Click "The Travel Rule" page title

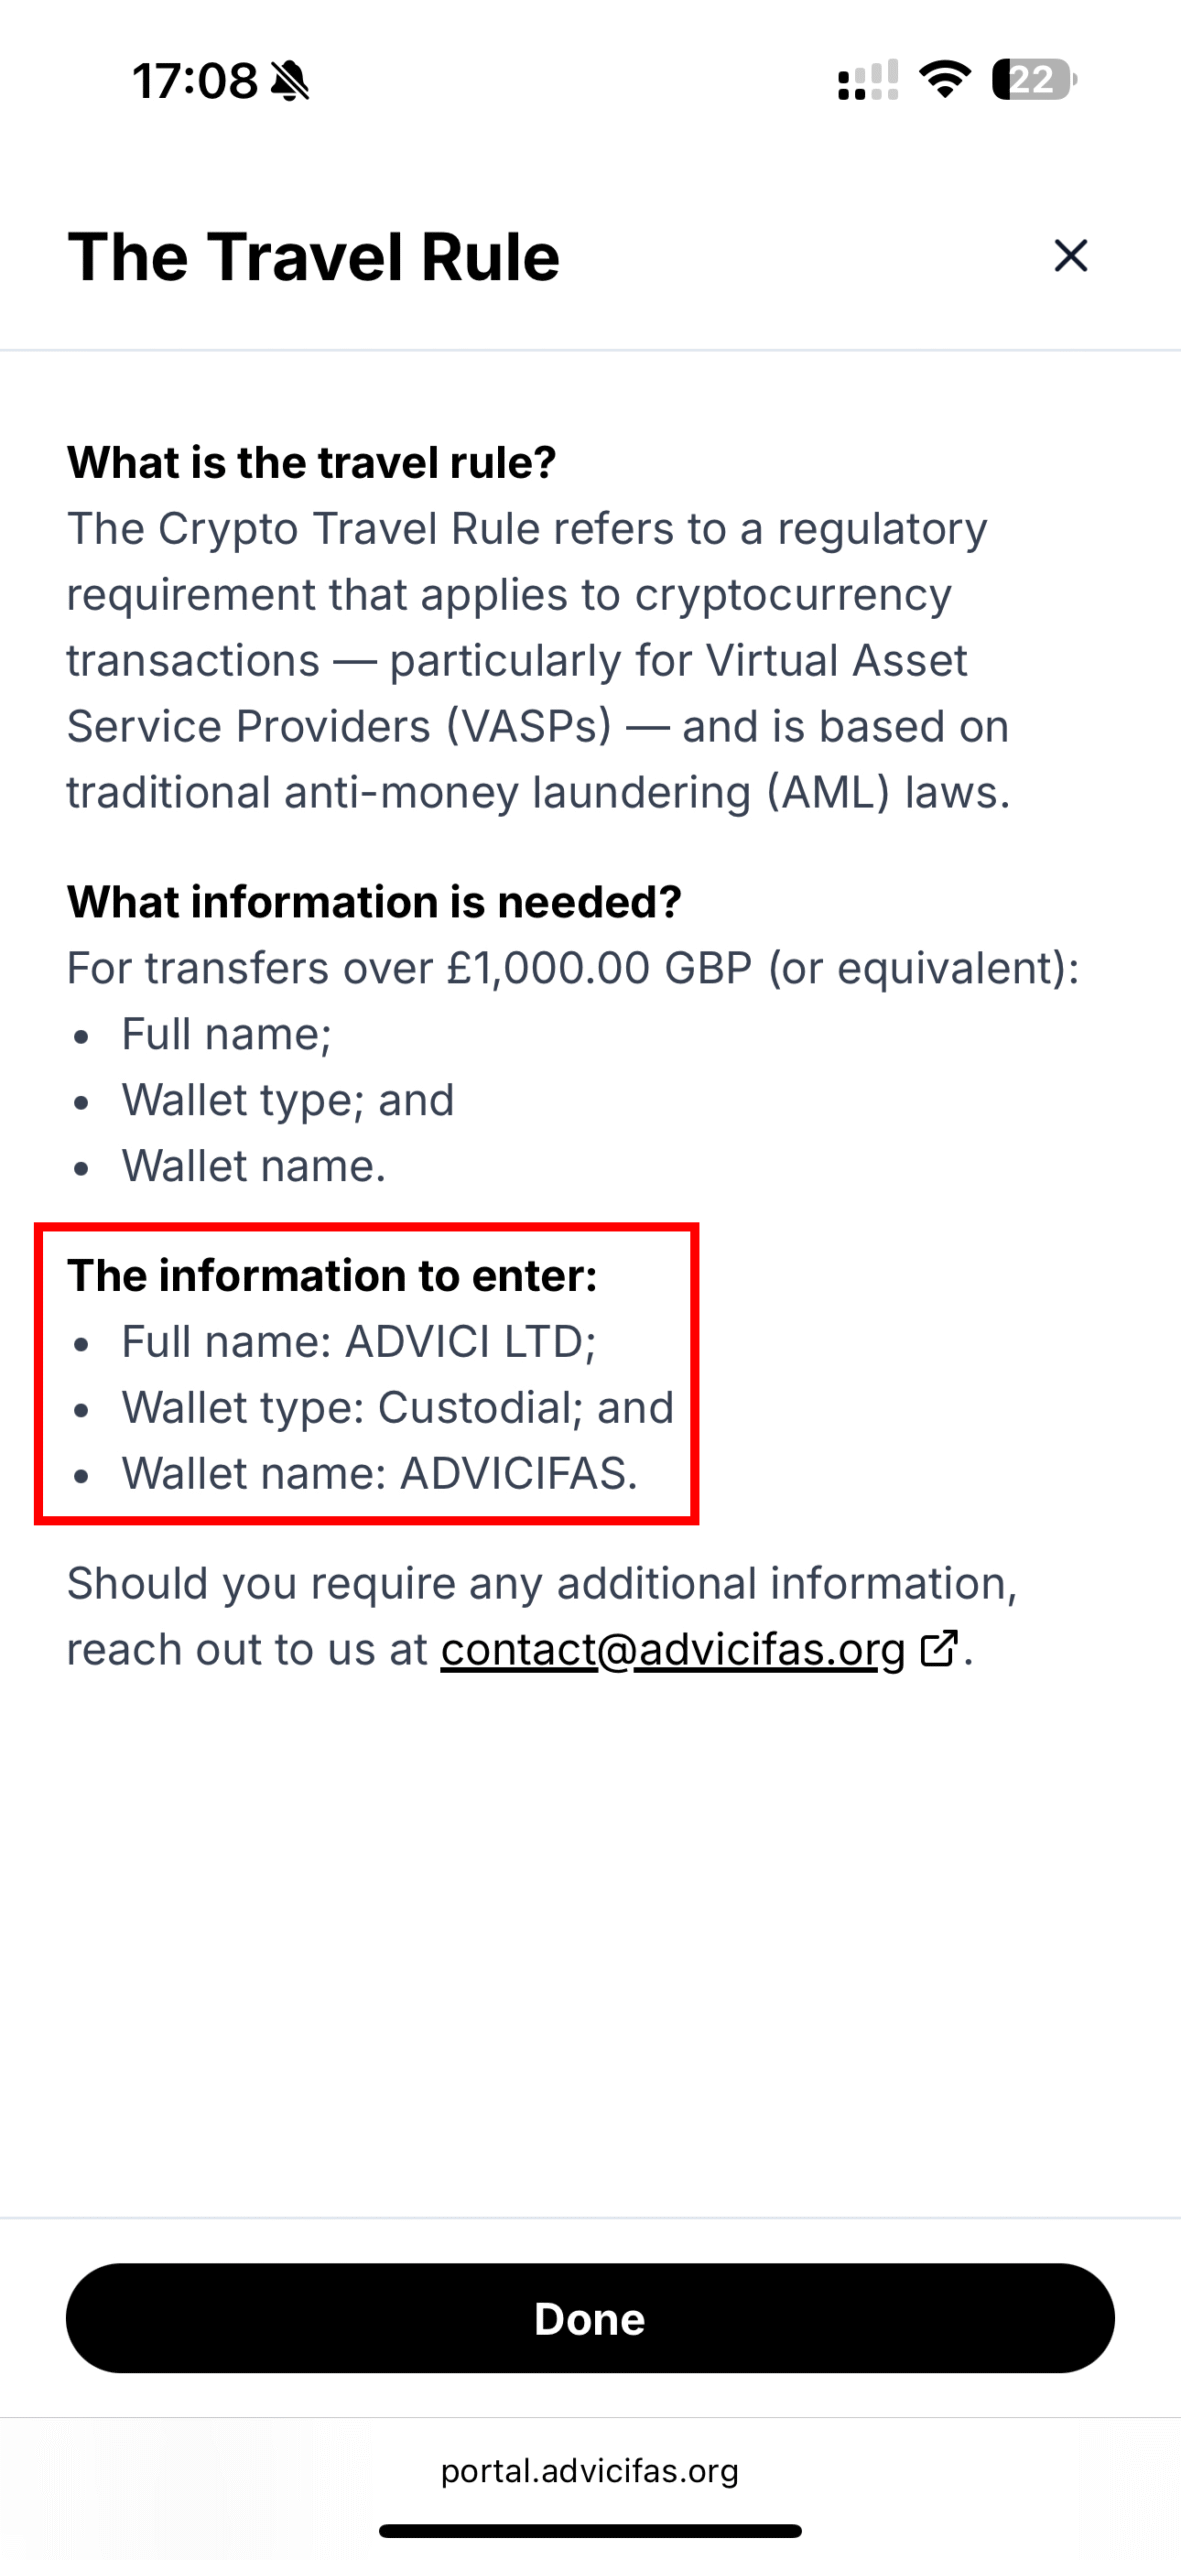click(x=313, y=257)
